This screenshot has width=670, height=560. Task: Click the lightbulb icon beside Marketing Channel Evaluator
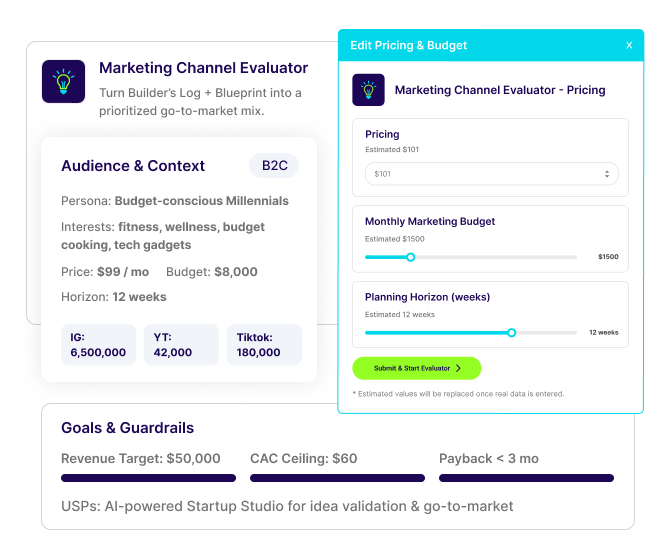point(63,82)
